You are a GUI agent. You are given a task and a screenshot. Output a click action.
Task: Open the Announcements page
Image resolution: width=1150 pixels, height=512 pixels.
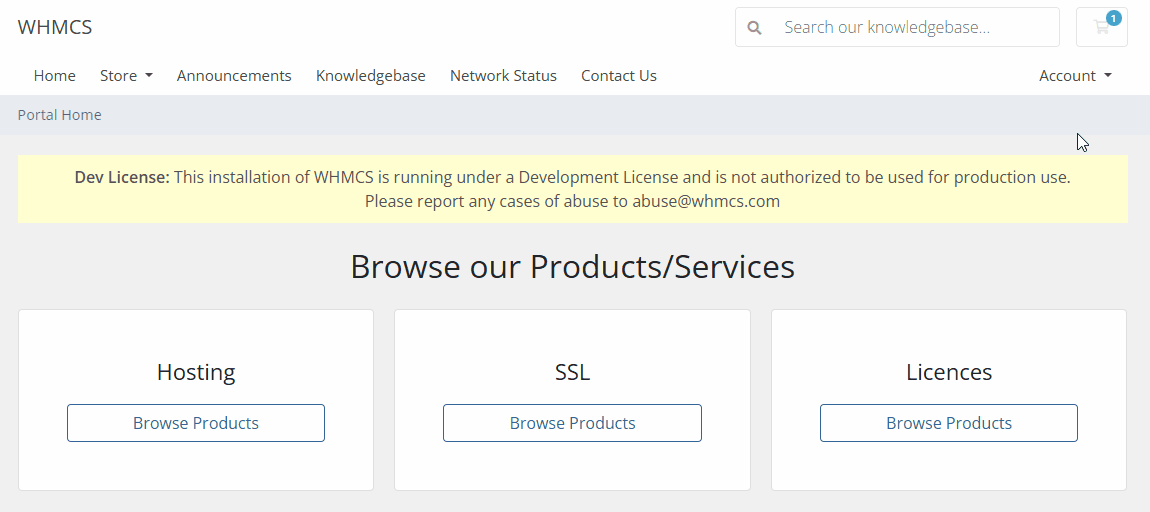pos(234,76)
